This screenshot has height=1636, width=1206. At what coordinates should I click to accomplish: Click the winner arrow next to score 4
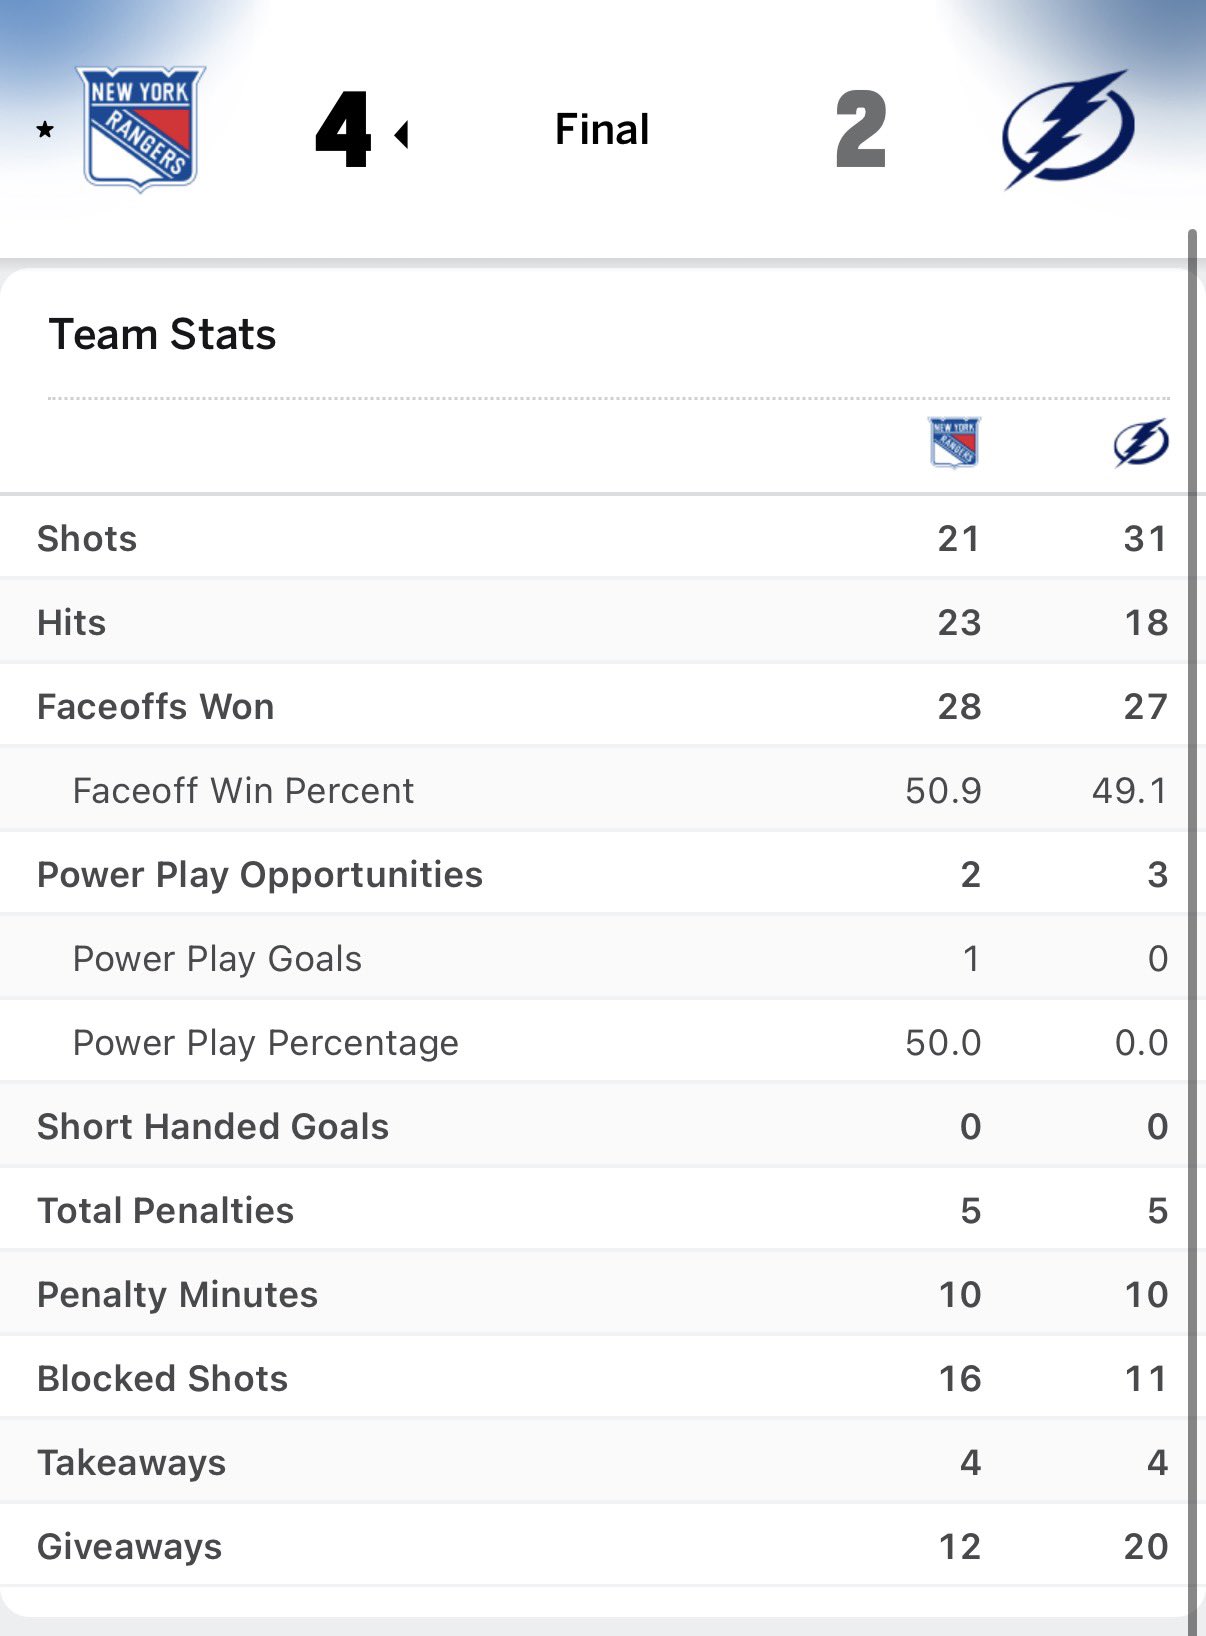pyautogui.click(x=402, y=134)
